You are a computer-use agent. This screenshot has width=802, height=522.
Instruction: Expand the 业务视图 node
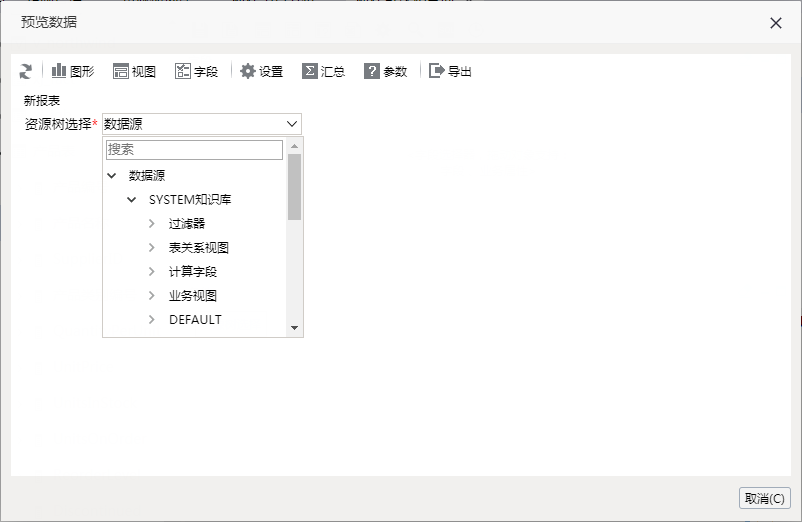[151, 296]
